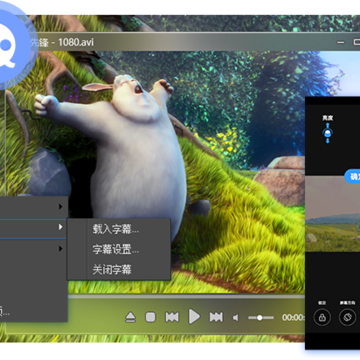Mute audio via the speaker icon
The height and width of the screenshot is (360, 360).
pyautogui.click(x=236, y=318)
